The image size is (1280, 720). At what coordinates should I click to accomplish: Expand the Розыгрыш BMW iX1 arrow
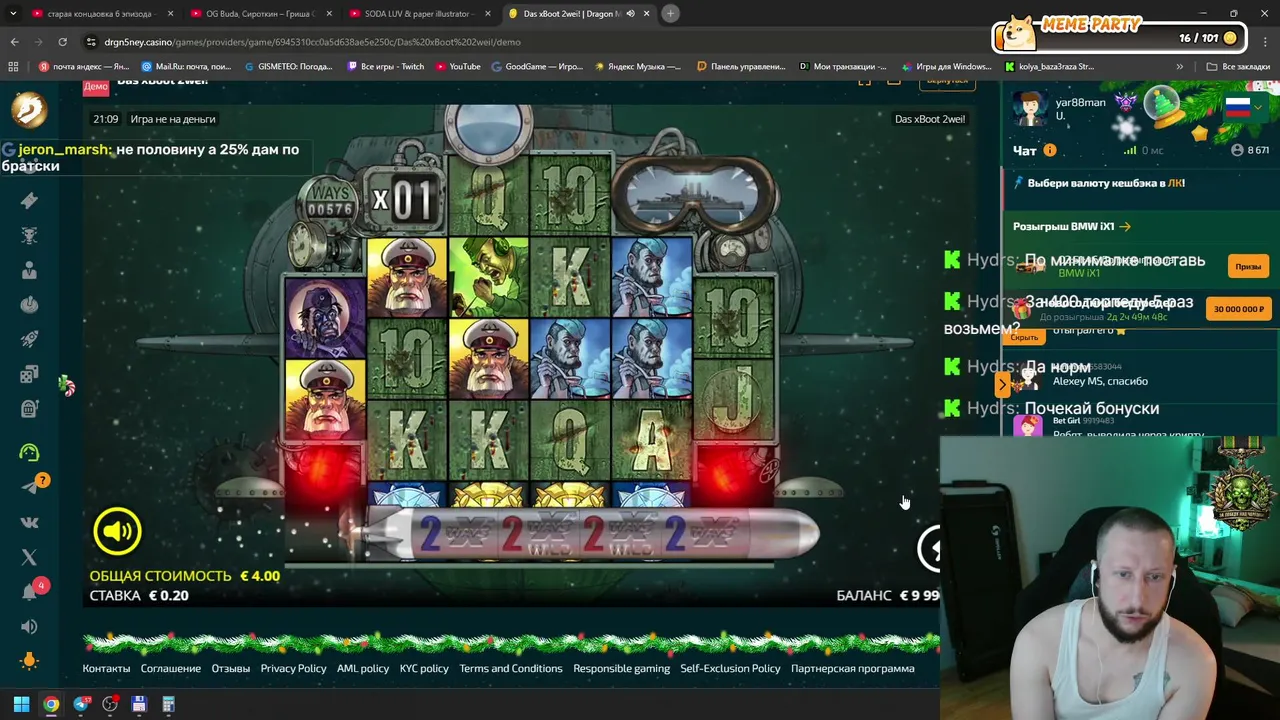1125,227
